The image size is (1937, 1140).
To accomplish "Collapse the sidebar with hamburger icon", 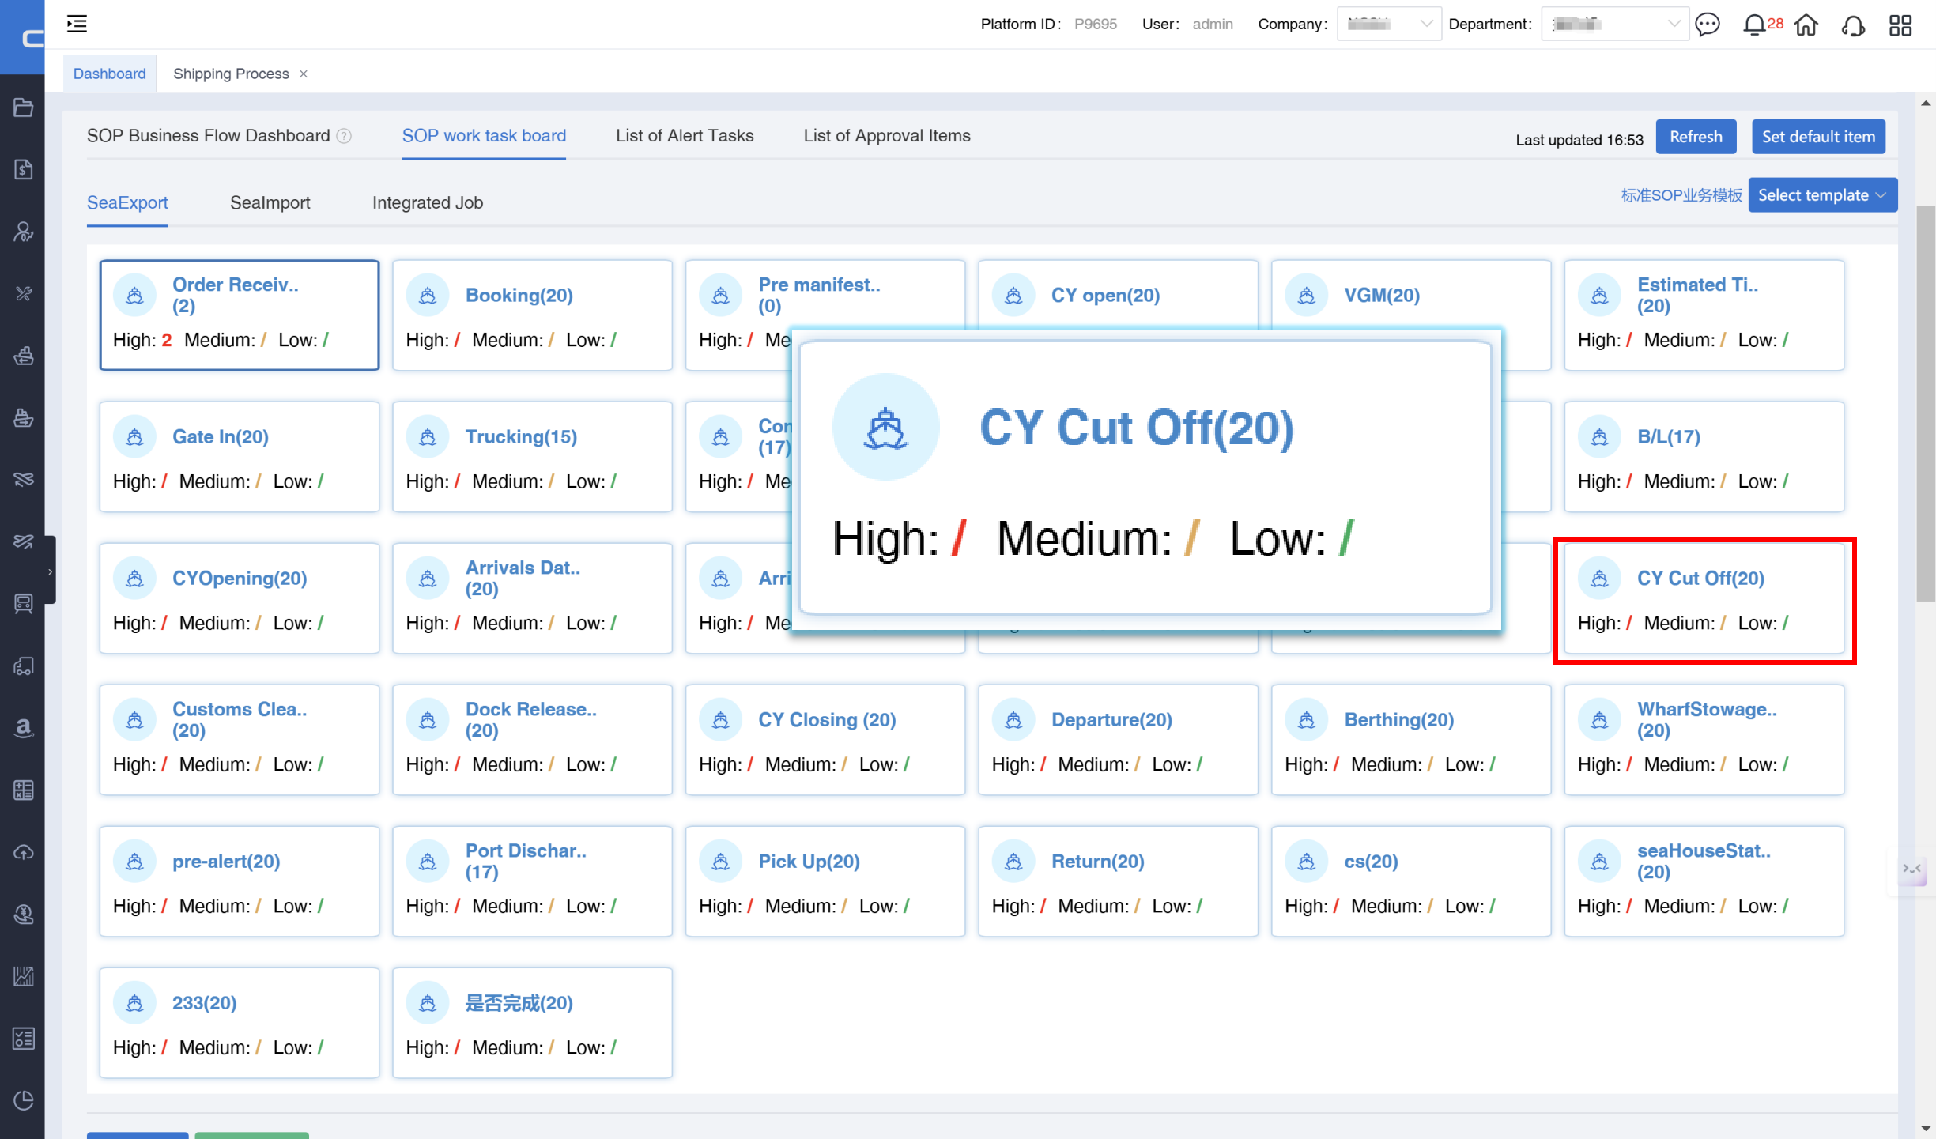I will point(77,23).
